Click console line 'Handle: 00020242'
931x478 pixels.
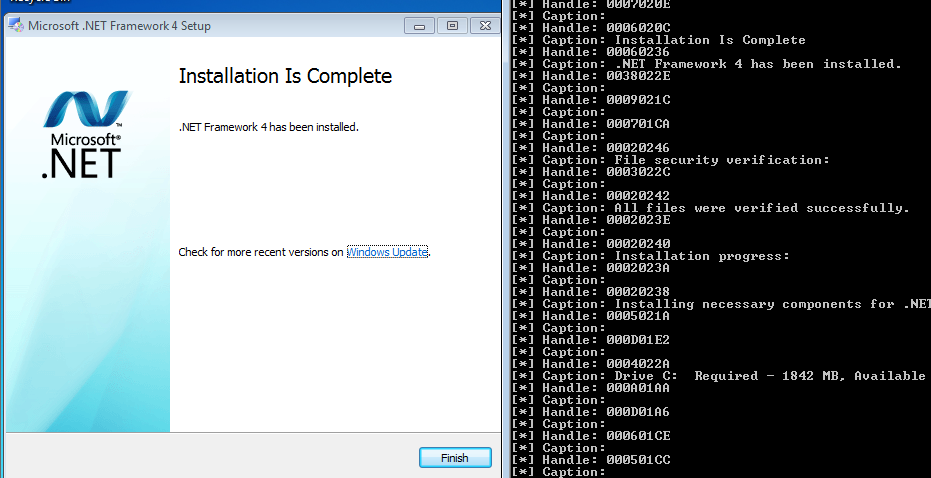coord(591,196)
